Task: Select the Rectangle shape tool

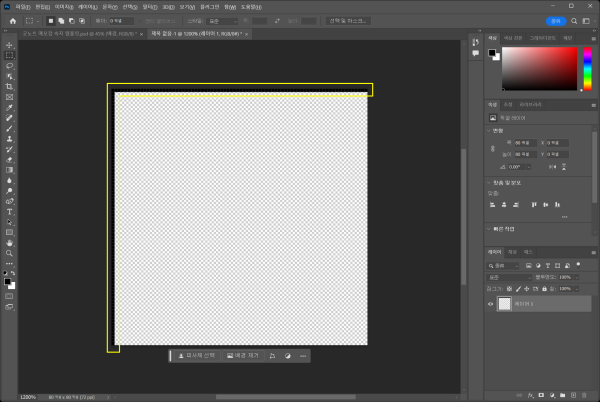Action: (9, 232)
